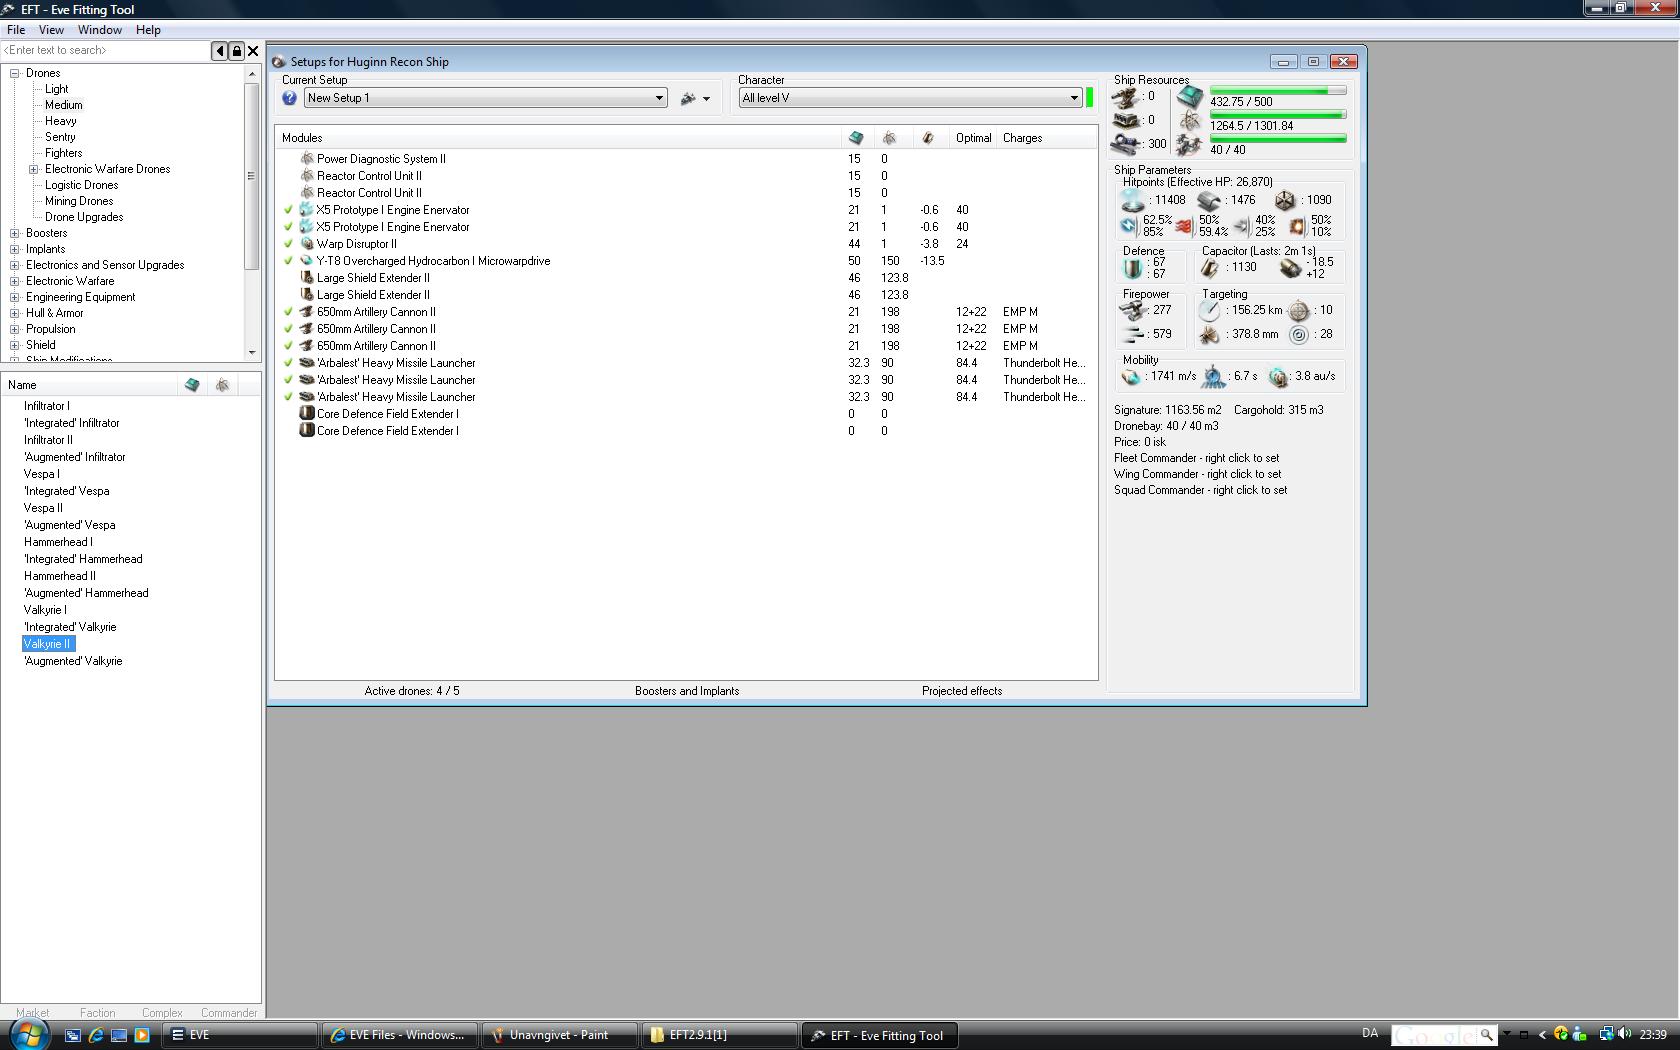This screenshot has width=1680, height=1050.
Task: Open the Active drones: 4 / 5 tab
Action: pyautogui.click(x=412, y=691)
